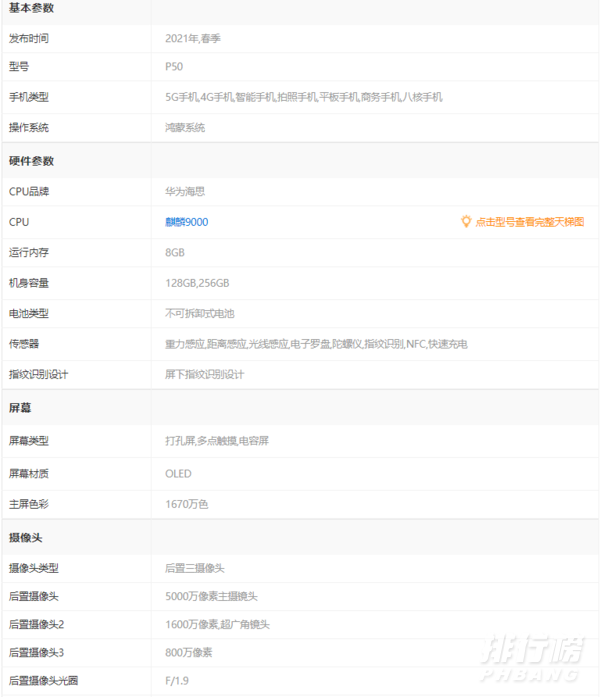Click the model value P50

[x=174, y=67]
